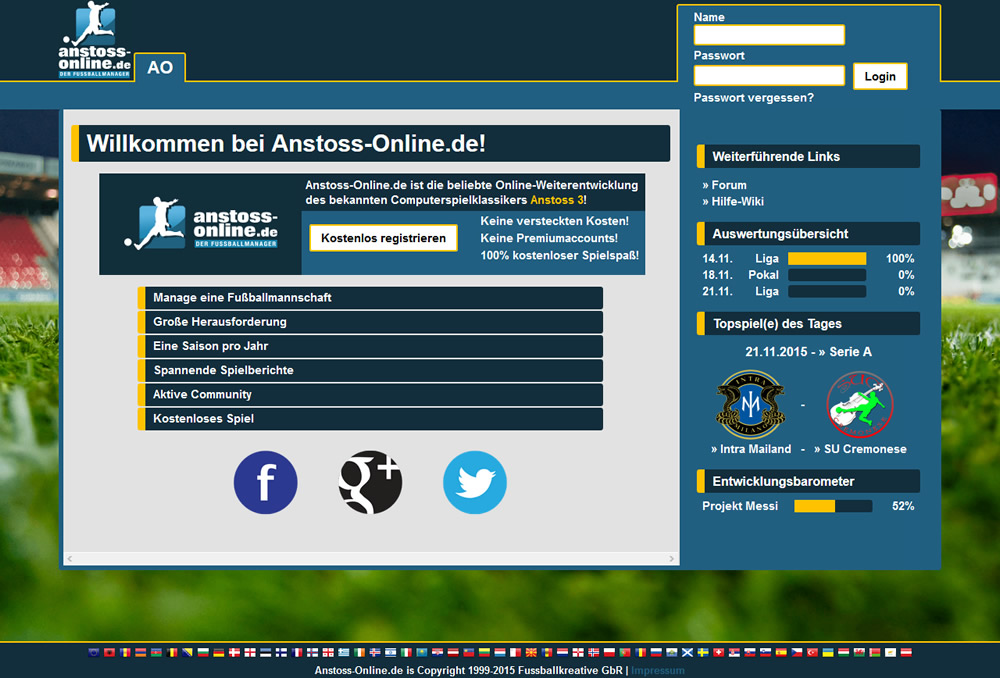Click the Login button

point(880,76)
